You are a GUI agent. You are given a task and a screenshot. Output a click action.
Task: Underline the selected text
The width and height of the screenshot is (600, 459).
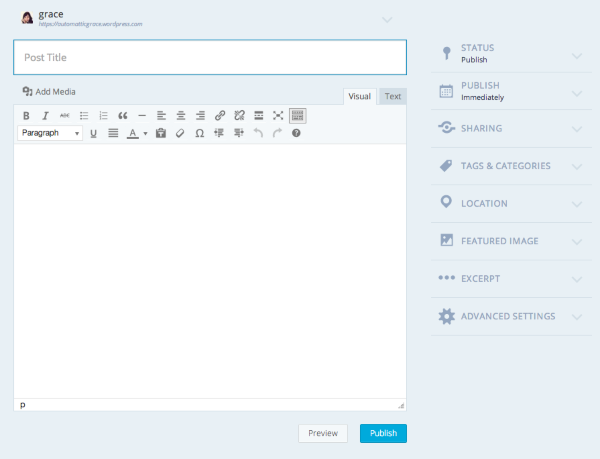tap(93, 133)
